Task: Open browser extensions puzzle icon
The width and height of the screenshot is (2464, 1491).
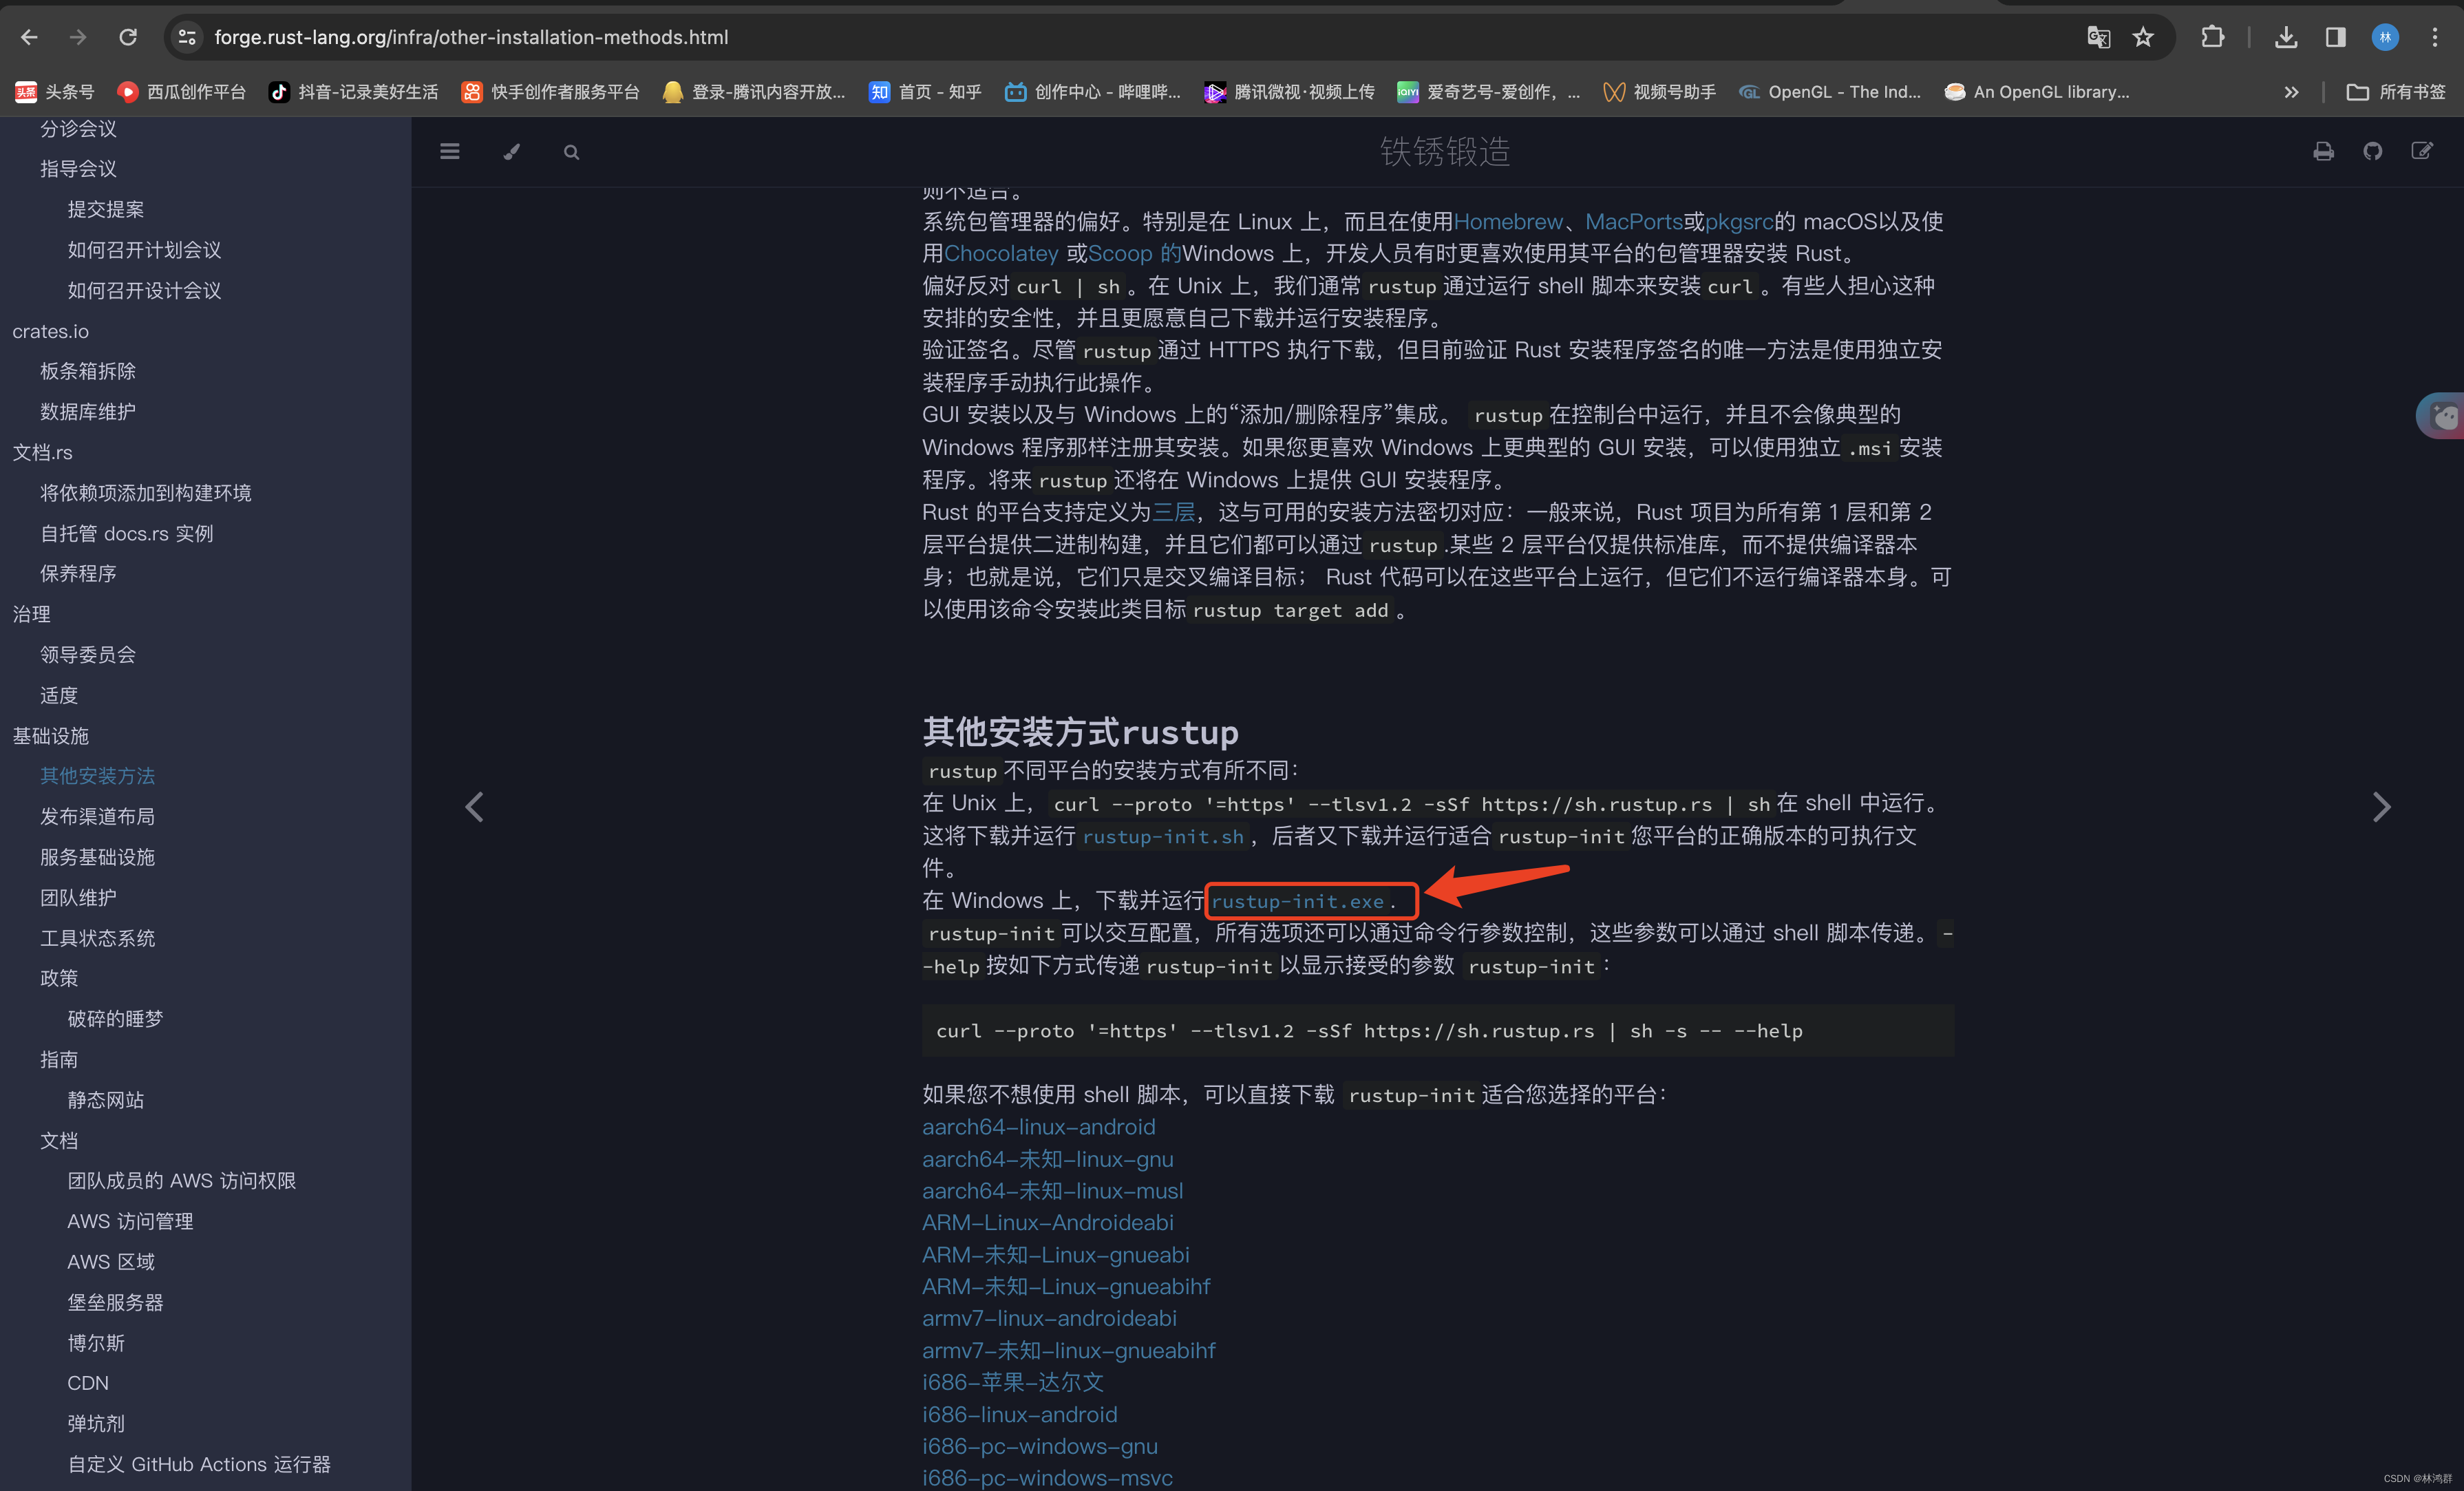Action: click(x=2212, y=37)
